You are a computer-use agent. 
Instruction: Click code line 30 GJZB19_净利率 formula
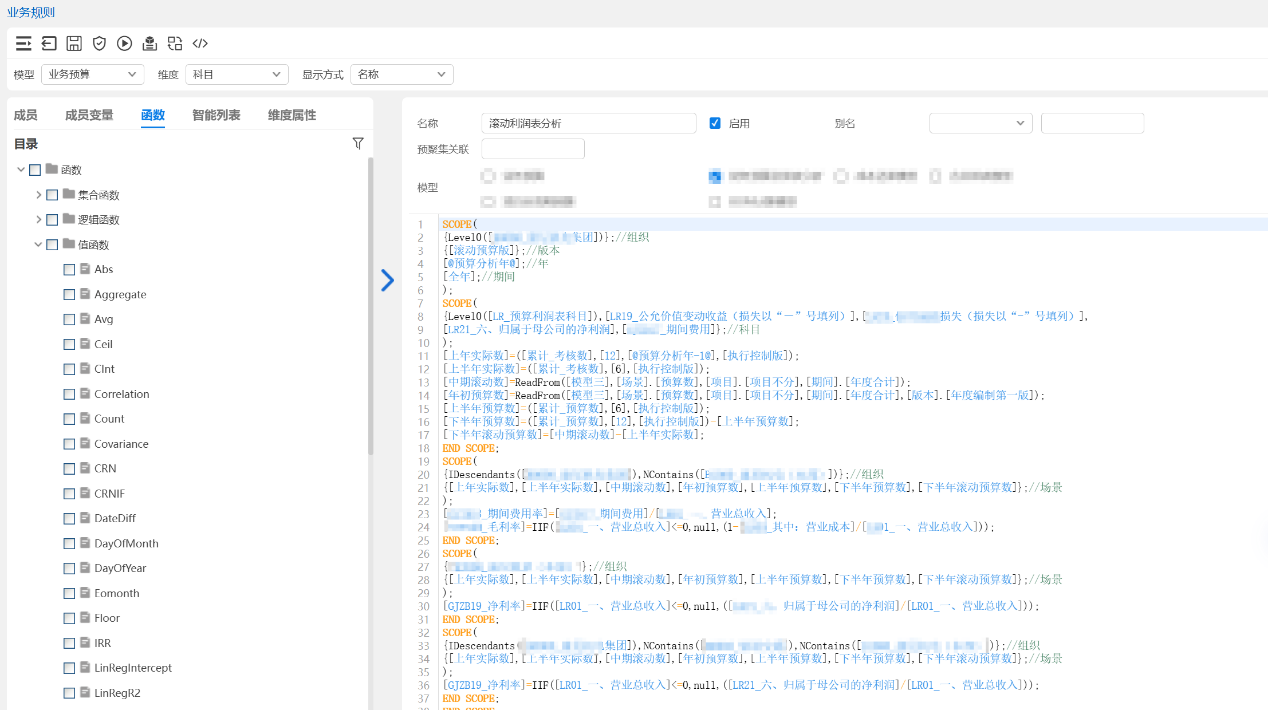(x=741, y=606)
